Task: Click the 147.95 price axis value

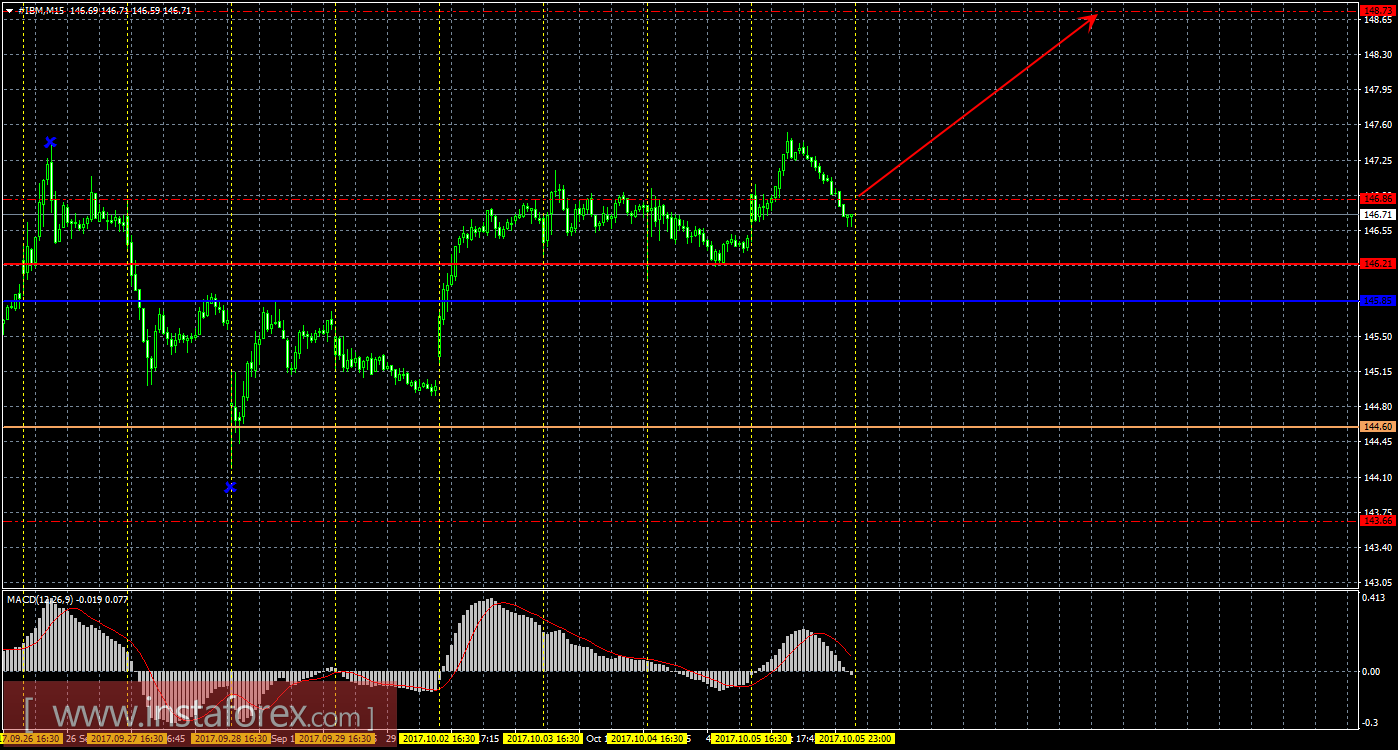Action: [1376, 90]
